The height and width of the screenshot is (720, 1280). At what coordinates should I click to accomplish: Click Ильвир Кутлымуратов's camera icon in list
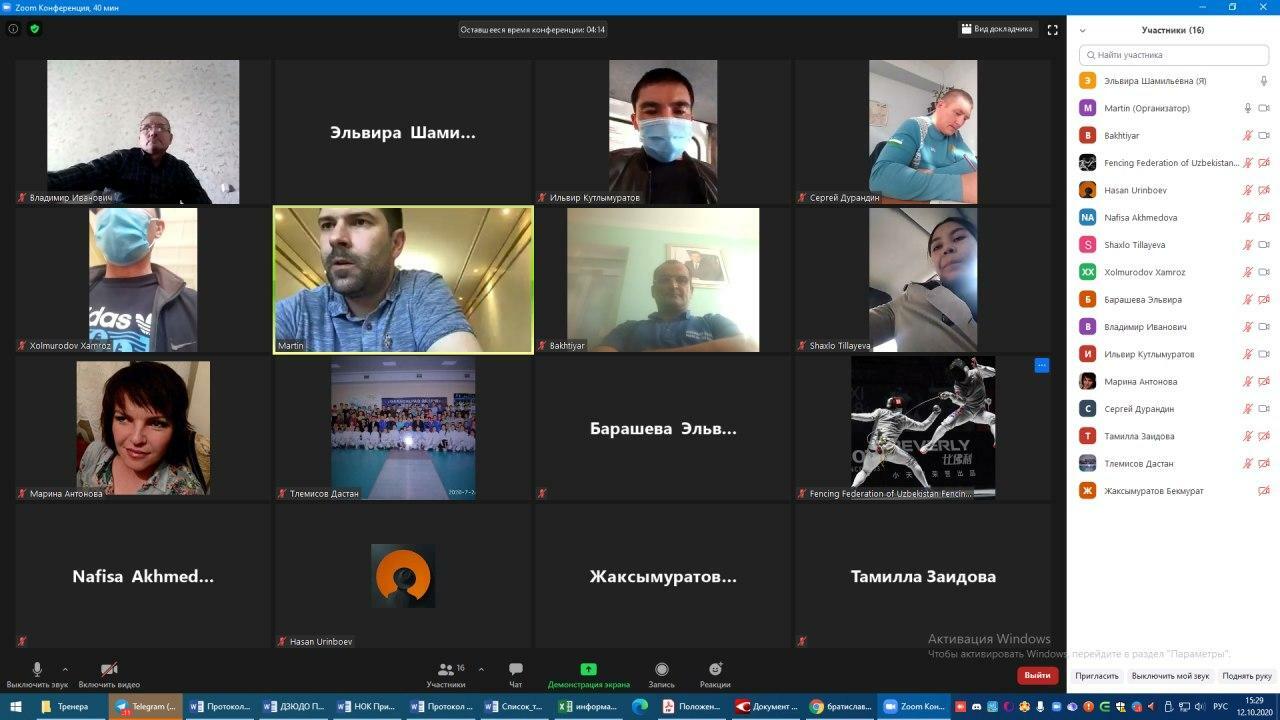tap(1264, 354)
